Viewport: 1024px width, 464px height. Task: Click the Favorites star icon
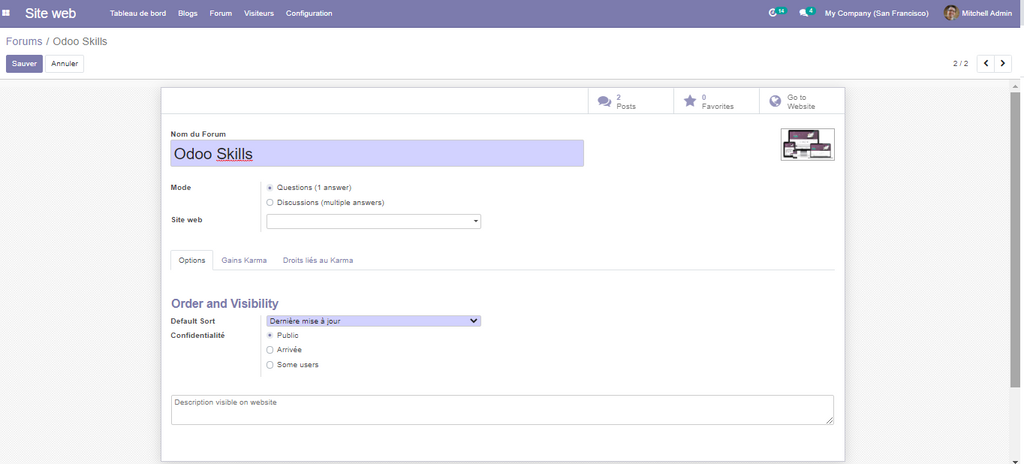coord(689,101)
